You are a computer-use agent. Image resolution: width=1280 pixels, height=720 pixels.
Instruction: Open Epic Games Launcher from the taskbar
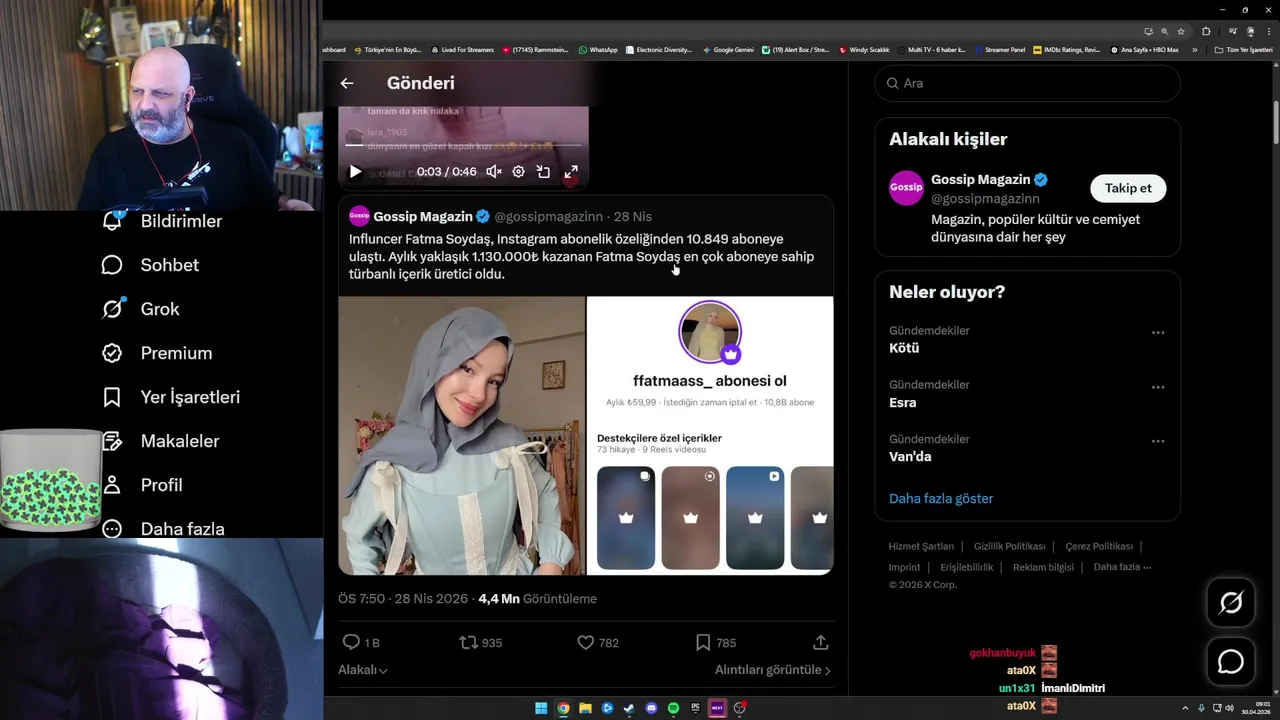pyautogui.click(x=695, y=708)
